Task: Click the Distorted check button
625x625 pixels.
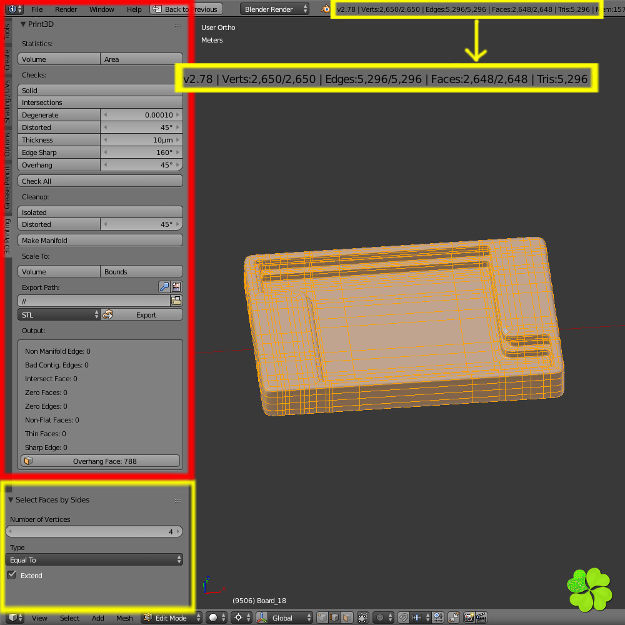Action: click(59, 127)
